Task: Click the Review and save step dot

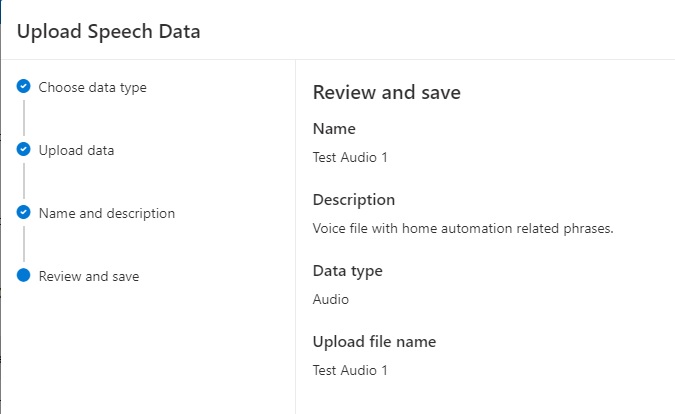Action: (24, 276)
